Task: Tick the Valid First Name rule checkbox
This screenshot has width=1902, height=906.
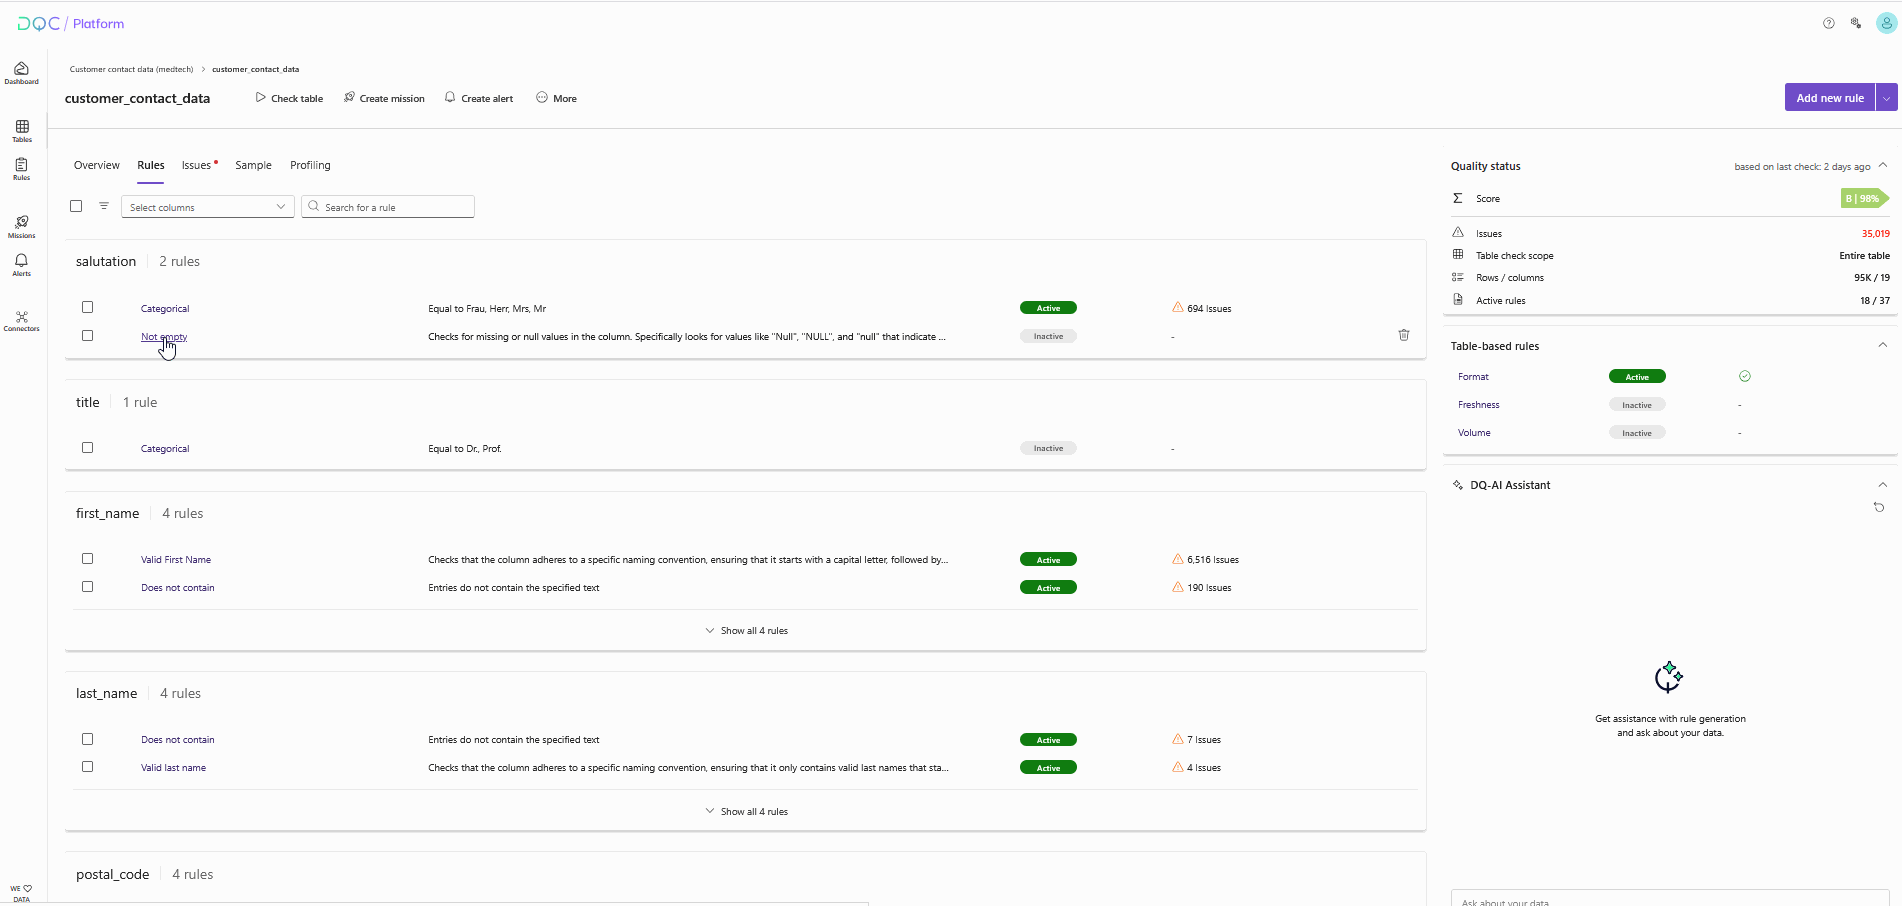Action: [88, 559]
